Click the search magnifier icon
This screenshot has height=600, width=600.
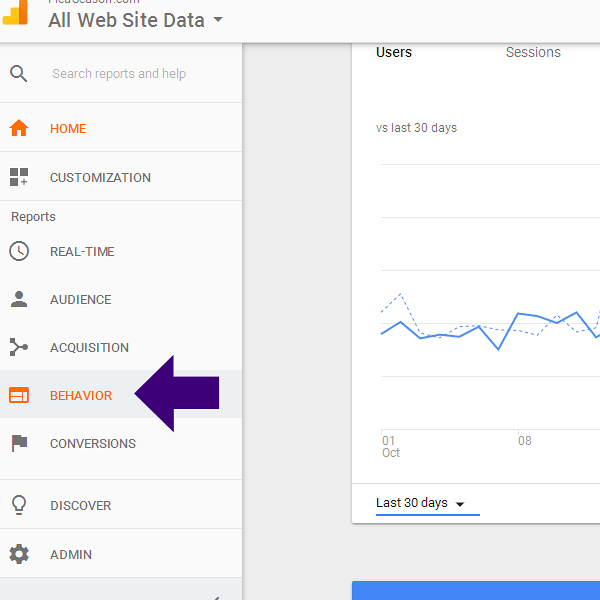click(18, 73)
